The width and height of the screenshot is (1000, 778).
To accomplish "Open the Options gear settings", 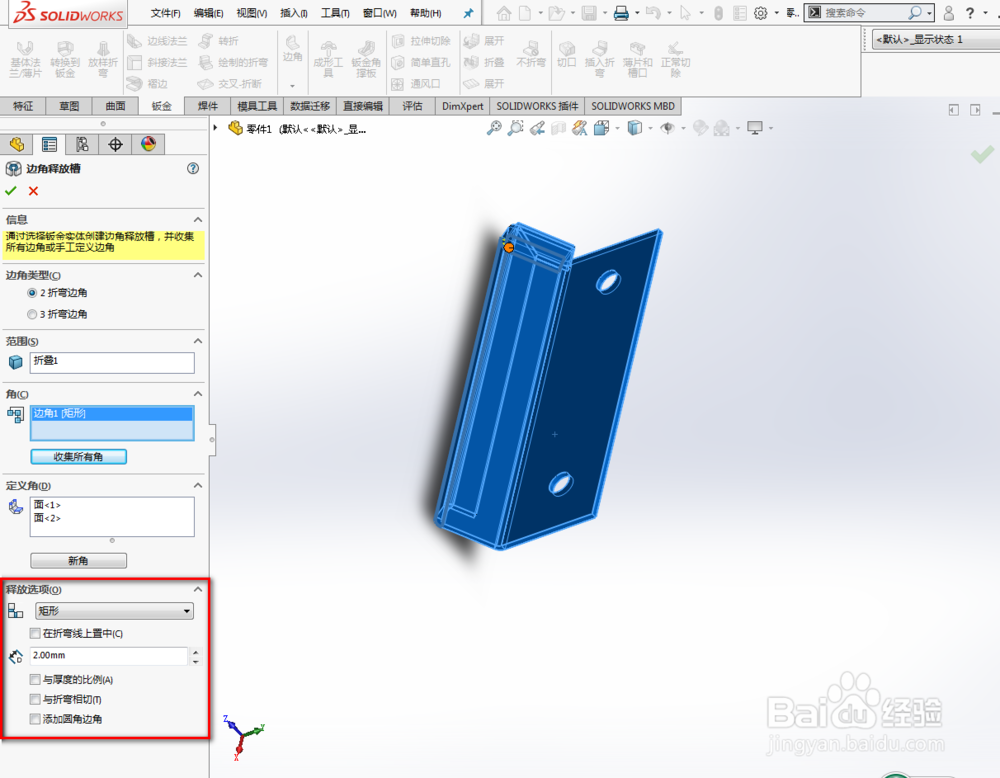I will pos(760,13).
